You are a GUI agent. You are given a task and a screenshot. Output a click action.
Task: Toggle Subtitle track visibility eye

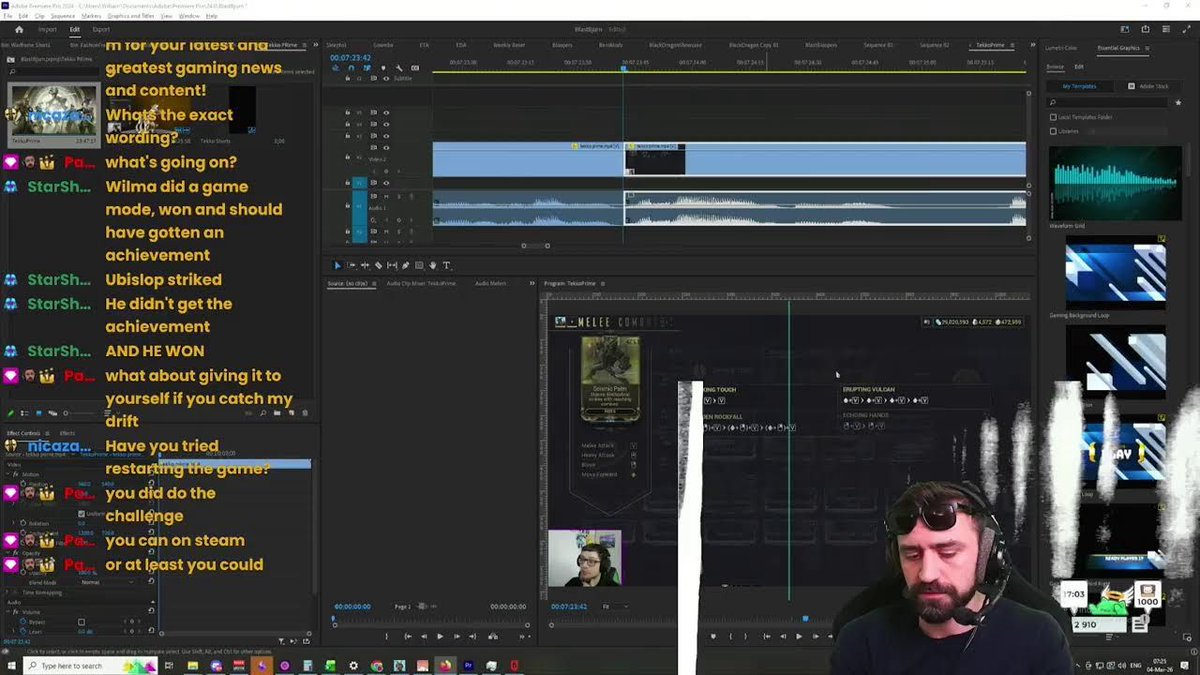(386, 78)
